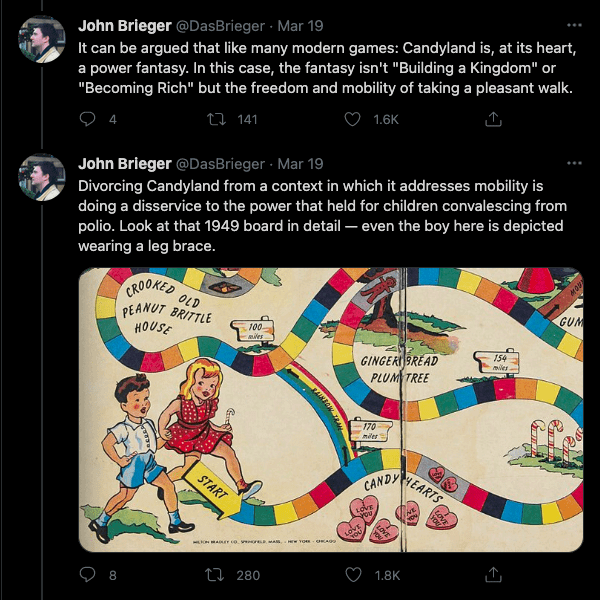Reply to the polio leg brace tweet
The width and height of the screenshot is (600, 600).
(87, 574)
